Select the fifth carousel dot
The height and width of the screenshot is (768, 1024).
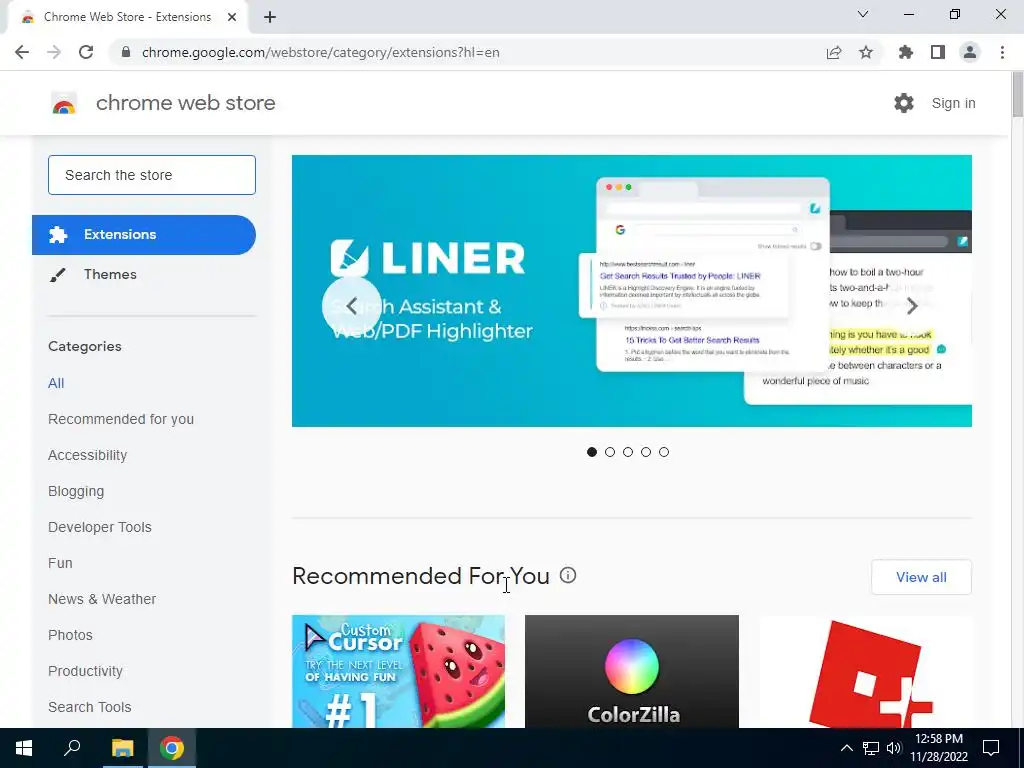[x=664, y=452]
